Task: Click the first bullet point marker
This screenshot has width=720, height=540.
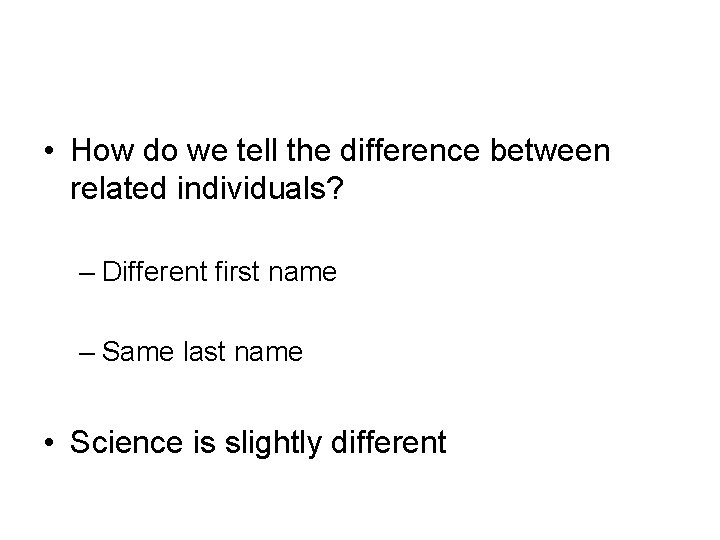Action: click(x=51, y=152)
